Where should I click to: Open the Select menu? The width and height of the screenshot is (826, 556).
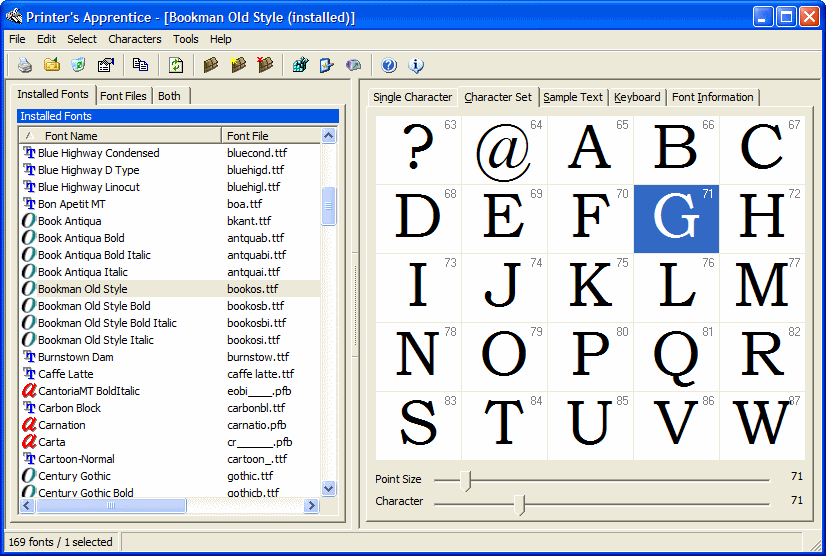click(x=82, y=39)
